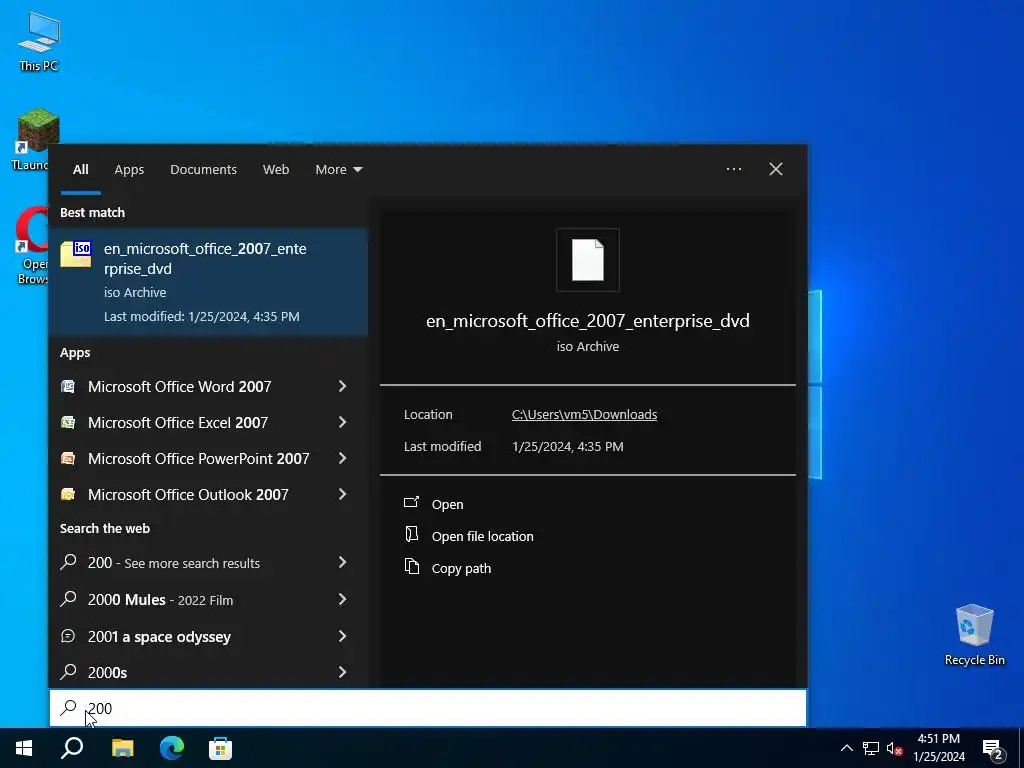Click the PowerPoint 2007 app icon
The width and height of the screenshot is (1024, 768).
68,458
